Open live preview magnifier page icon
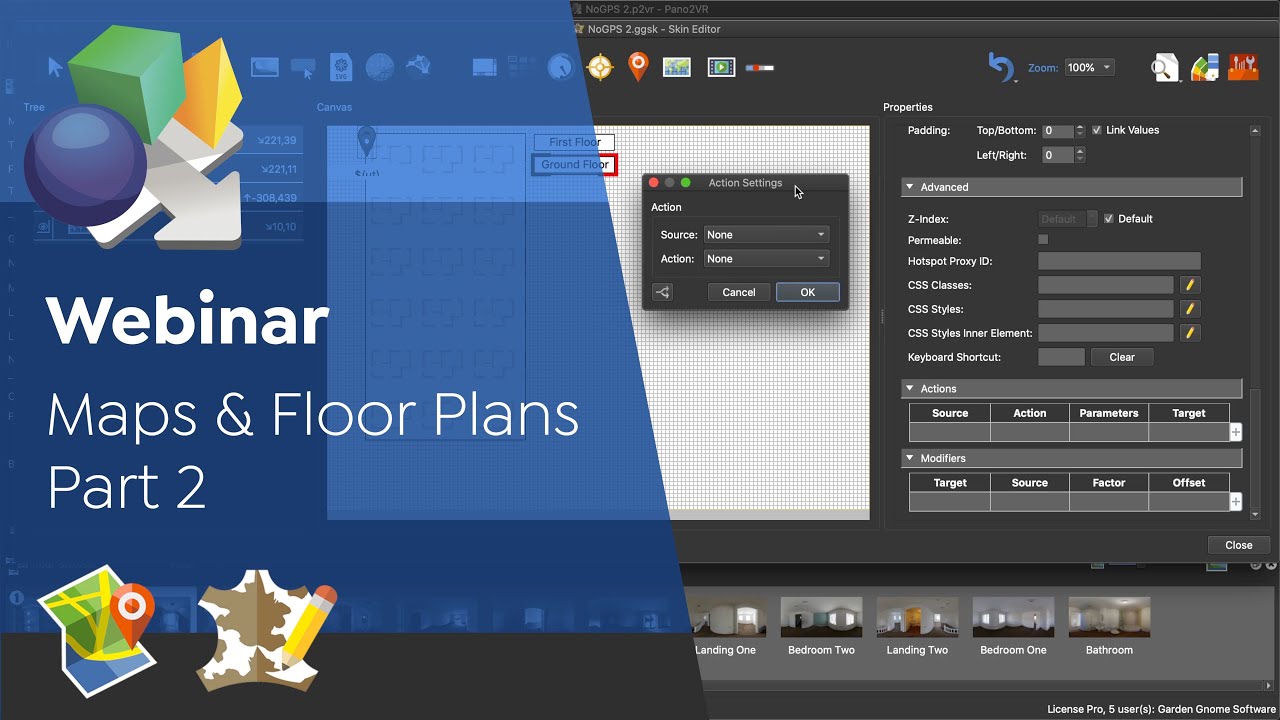1280x720 pixels. point(1164,68)
